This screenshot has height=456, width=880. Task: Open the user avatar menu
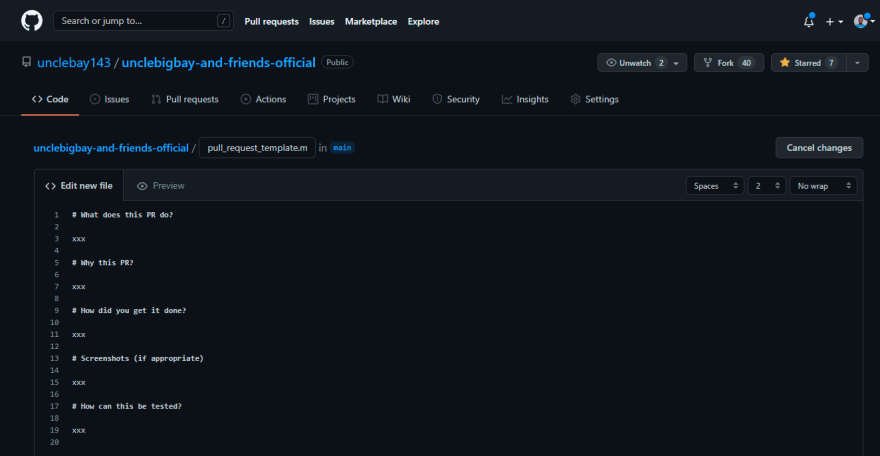pyautogui.click(x=863, y=21)
